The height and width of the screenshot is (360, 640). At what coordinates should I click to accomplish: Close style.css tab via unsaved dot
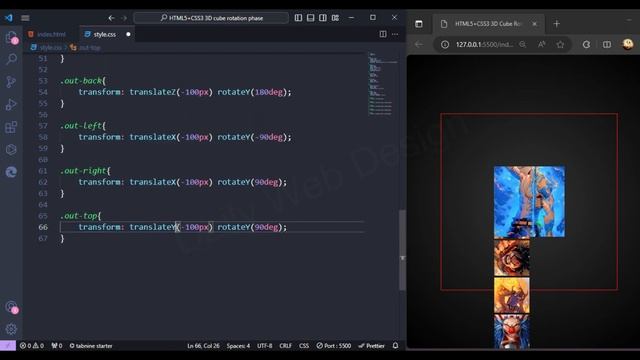(x=128, y=34)
